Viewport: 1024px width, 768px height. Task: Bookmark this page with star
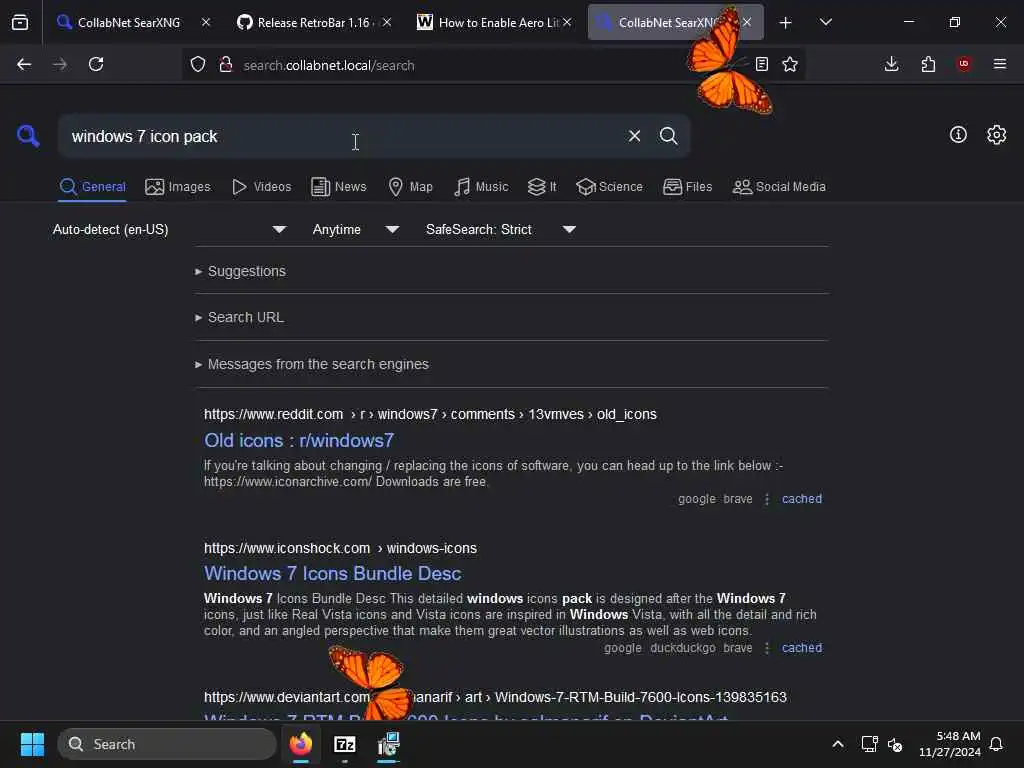pyautogui.click(x=790, y=64)
